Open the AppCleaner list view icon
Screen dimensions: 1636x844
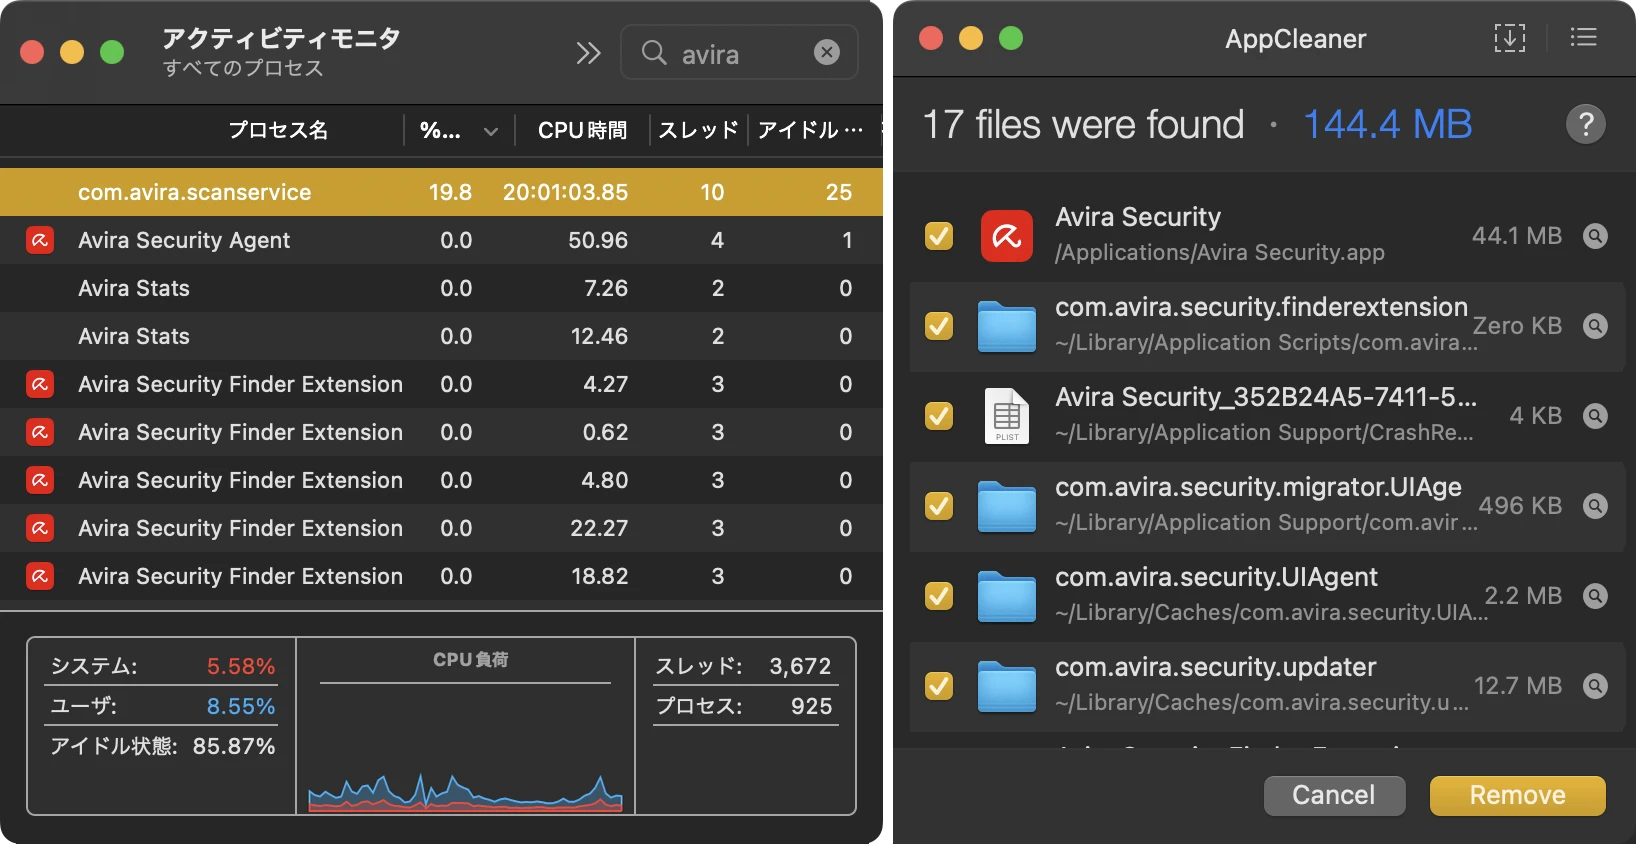coord(1583,38)
